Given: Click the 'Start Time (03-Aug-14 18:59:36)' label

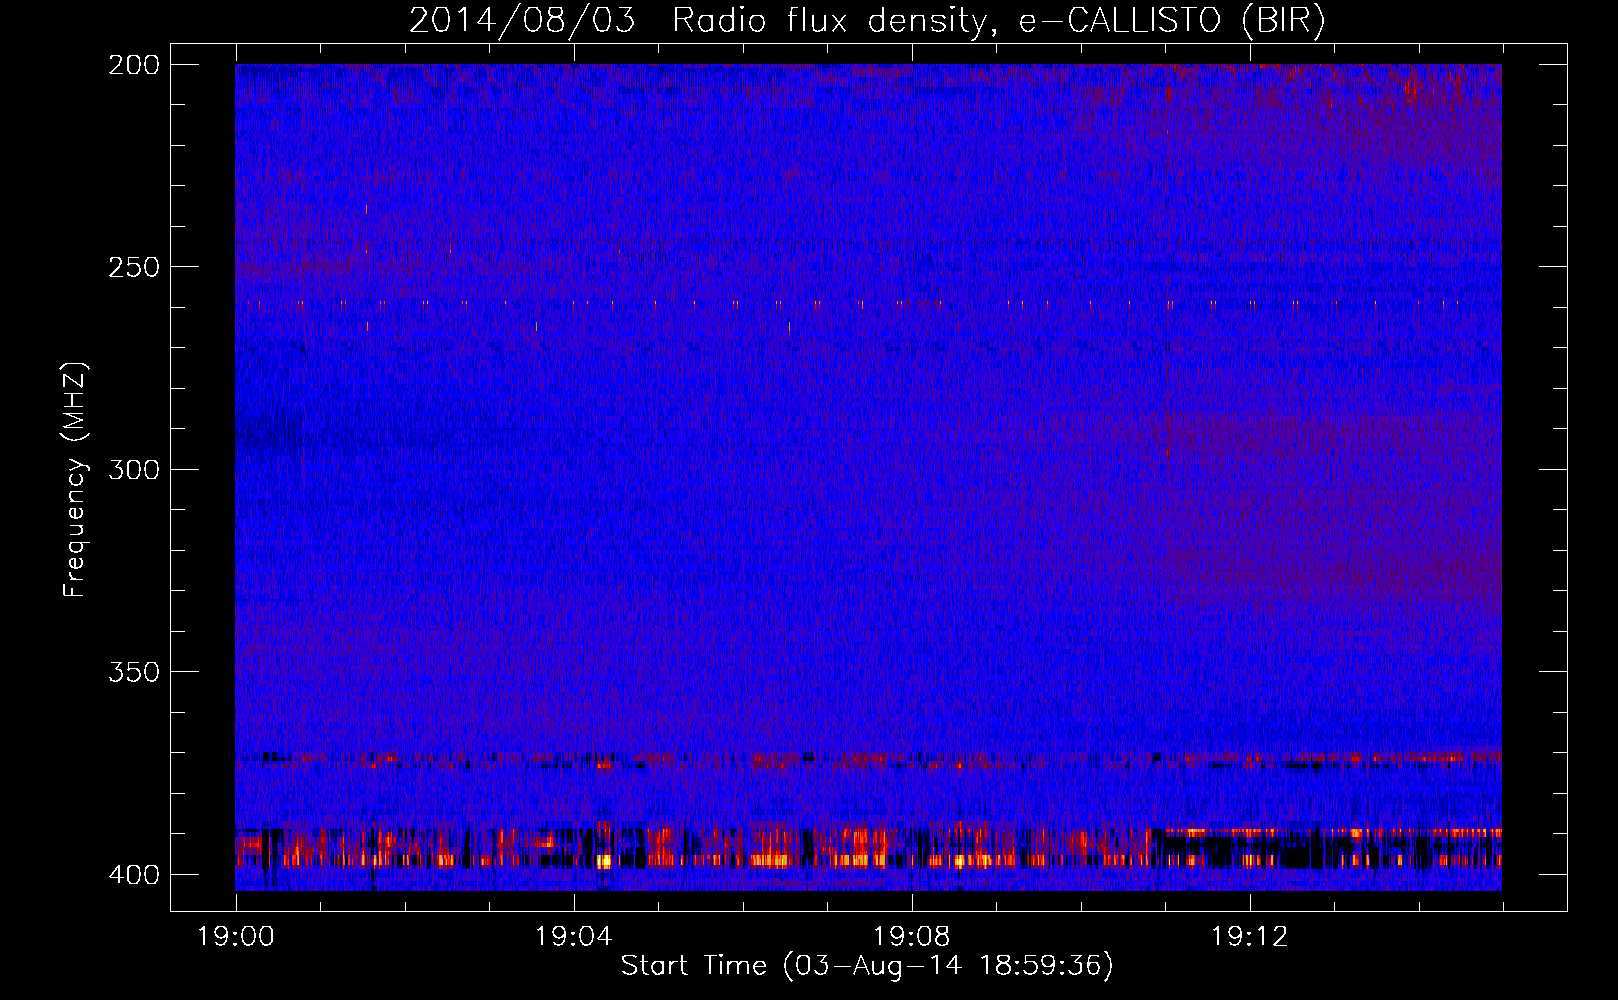Looking at the screenshot, I should (x=867, y=966).
